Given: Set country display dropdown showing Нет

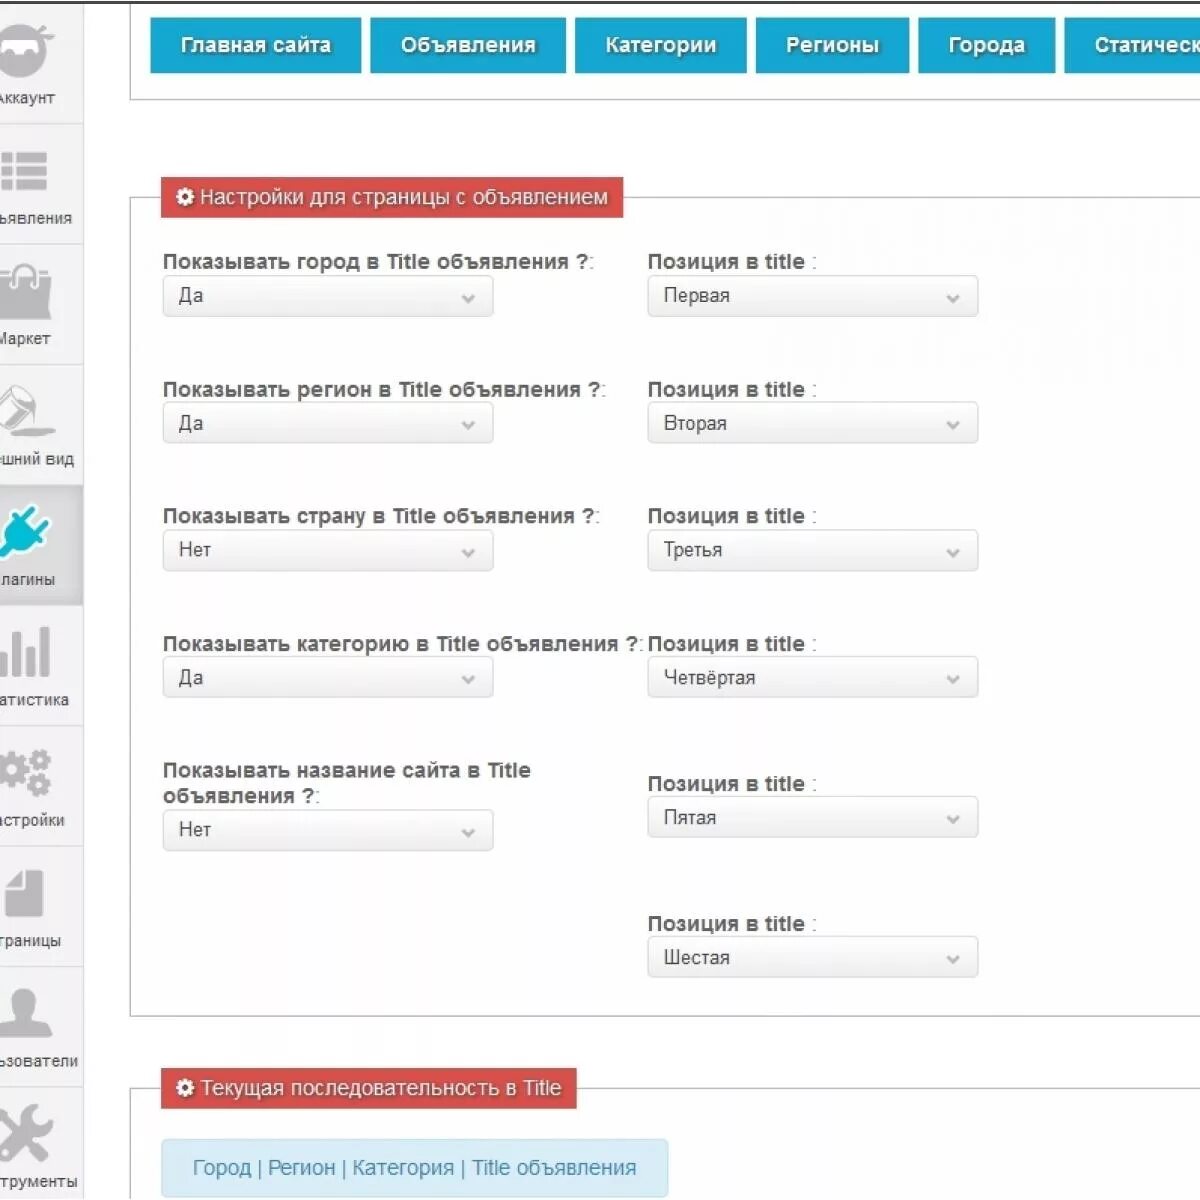Looking at the screenshot, I should click(x=328, y=550).
